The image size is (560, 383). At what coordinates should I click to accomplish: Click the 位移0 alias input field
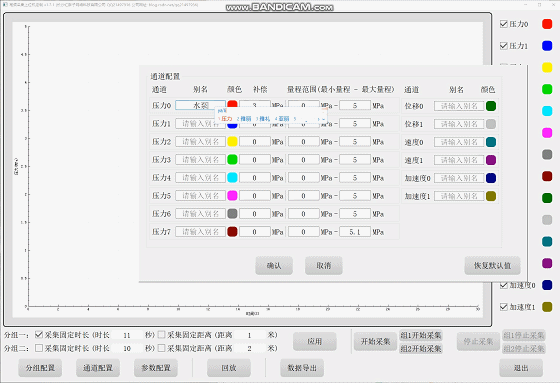tap(459, 106)
